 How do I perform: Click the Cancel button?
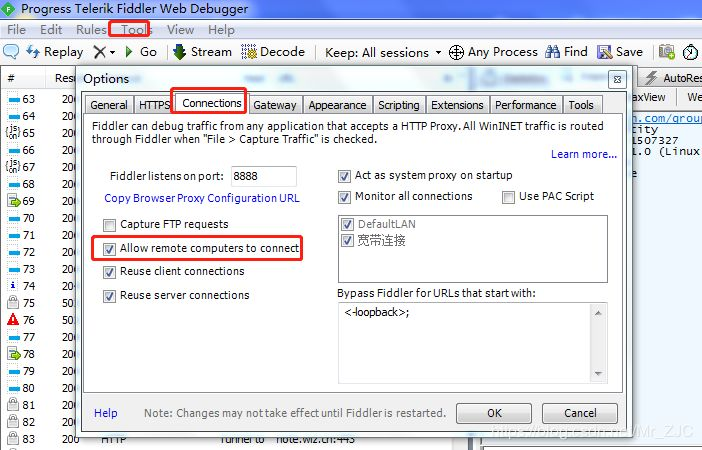point(580,413)
